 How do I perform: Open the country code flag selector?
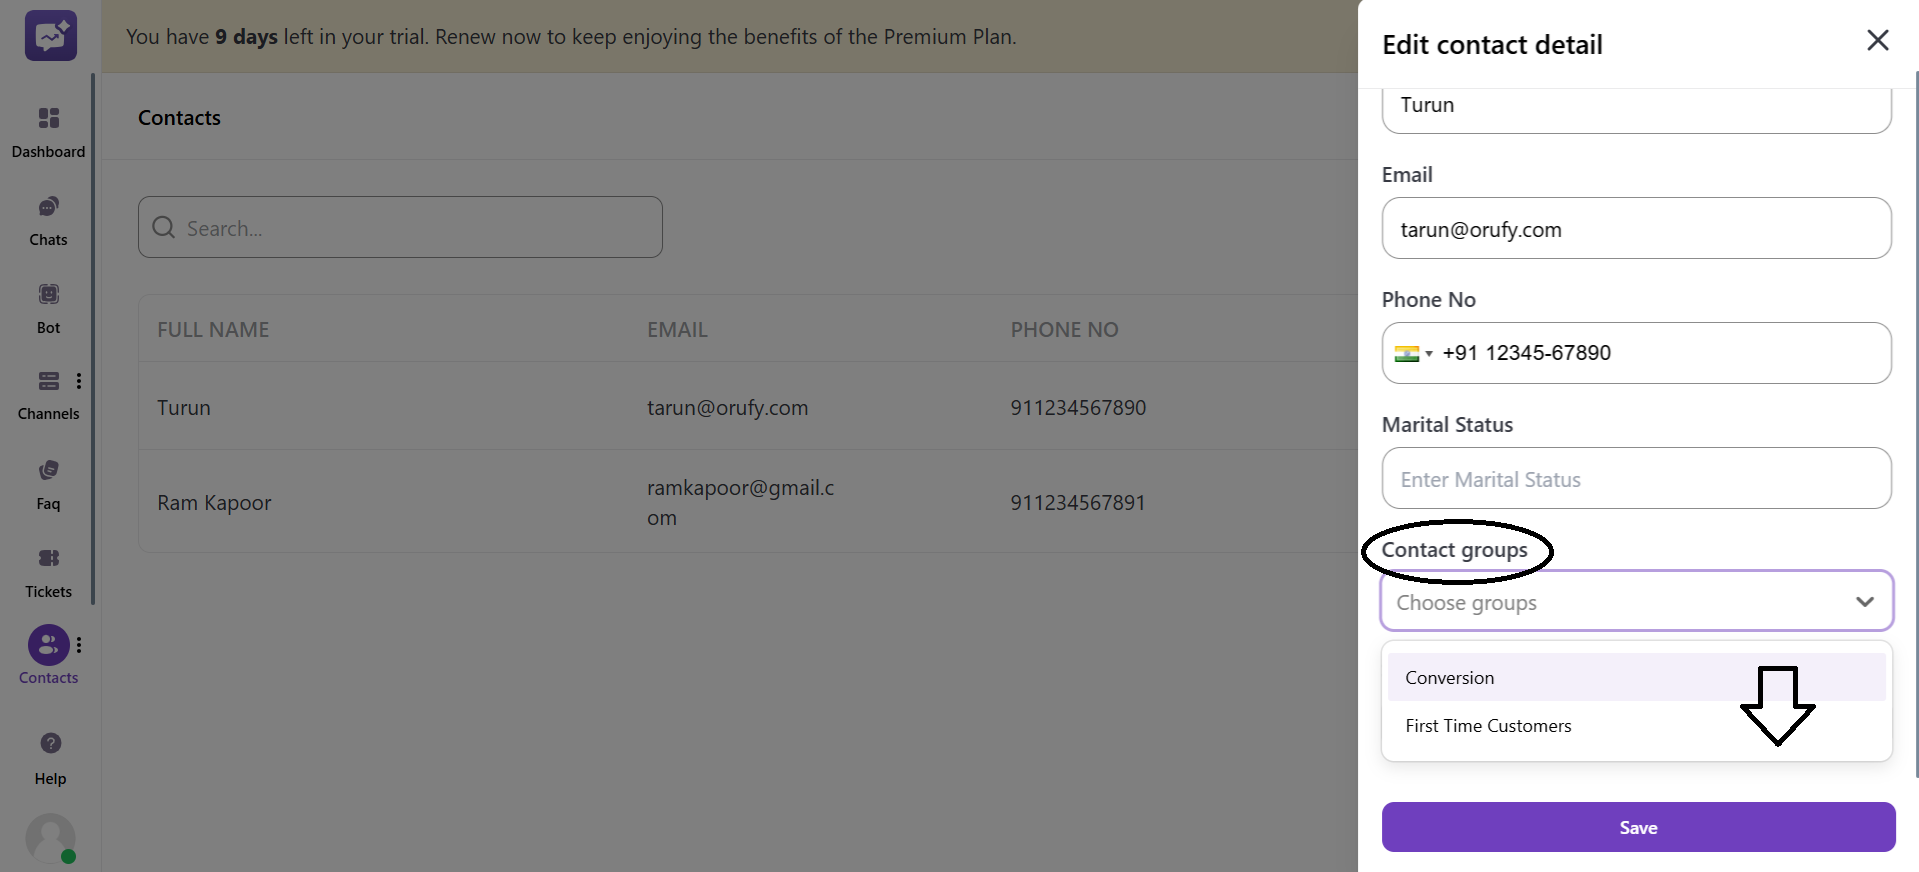(x=1415, y=353)
